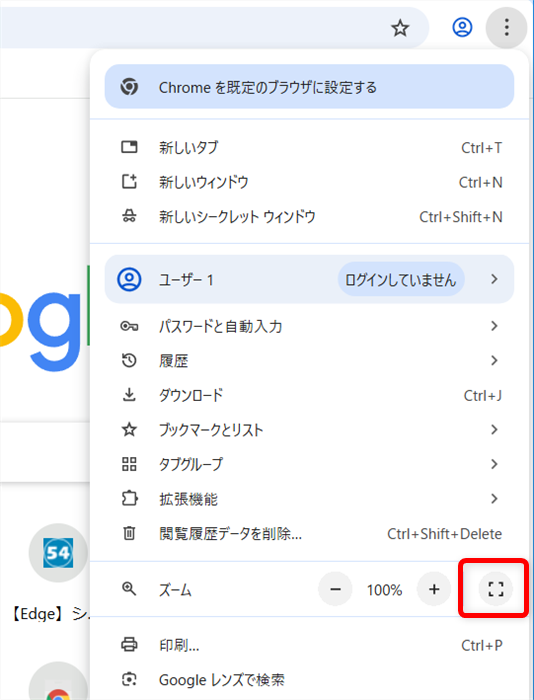534x700 pixels.
Task: Open 印刷... print dialog
Action: tap(309, 646)
